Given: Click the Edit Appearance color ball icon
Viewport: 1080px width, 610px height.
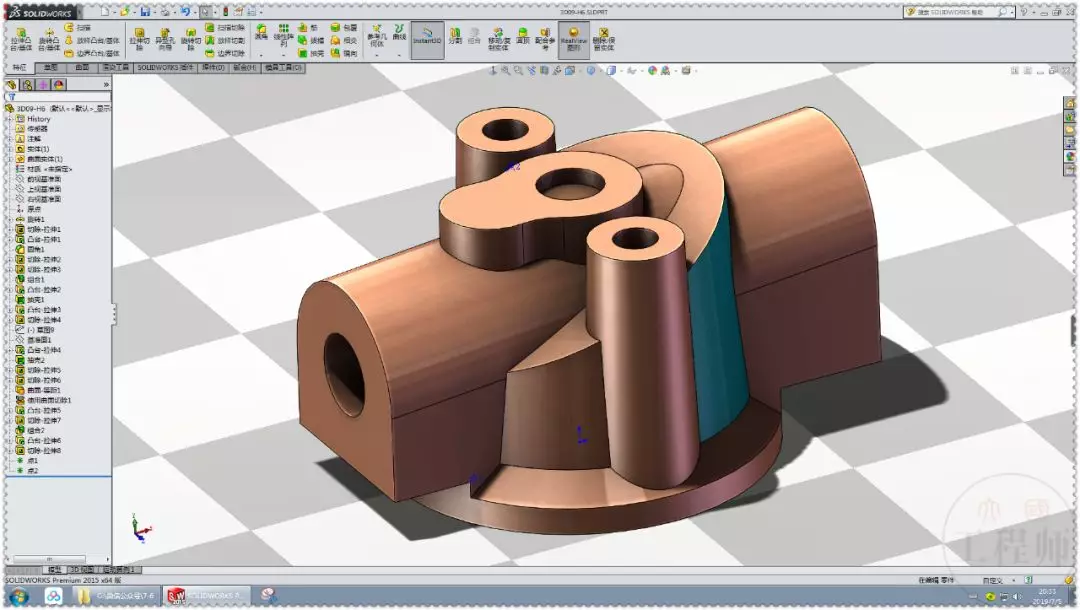Looking at the screenshot, I should (x=652, y=70).
